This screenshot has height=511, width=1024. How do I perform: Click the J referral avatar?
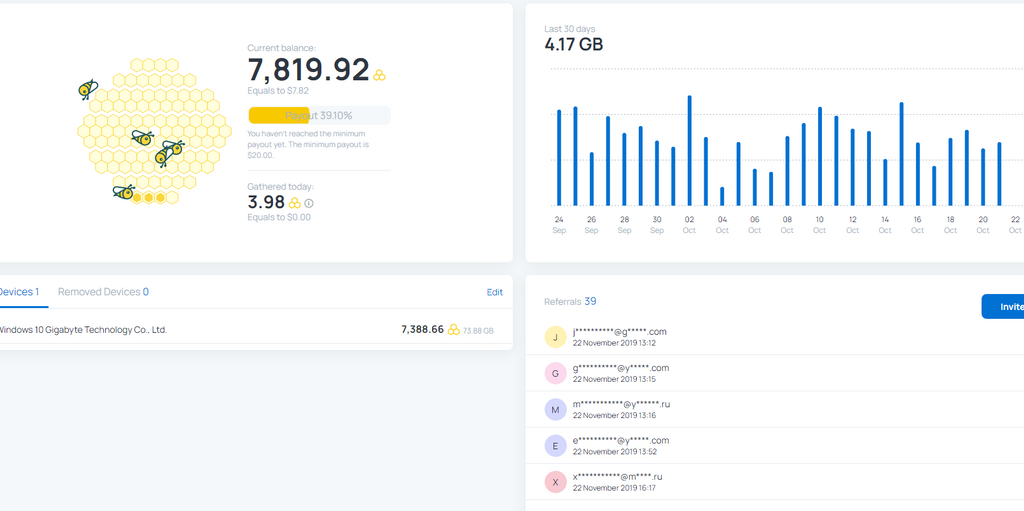point(555,337)
